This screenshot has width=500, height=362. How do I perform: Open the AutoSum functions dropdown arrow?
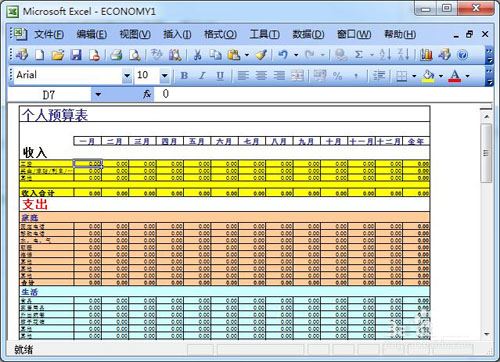[x=372, y=55]
